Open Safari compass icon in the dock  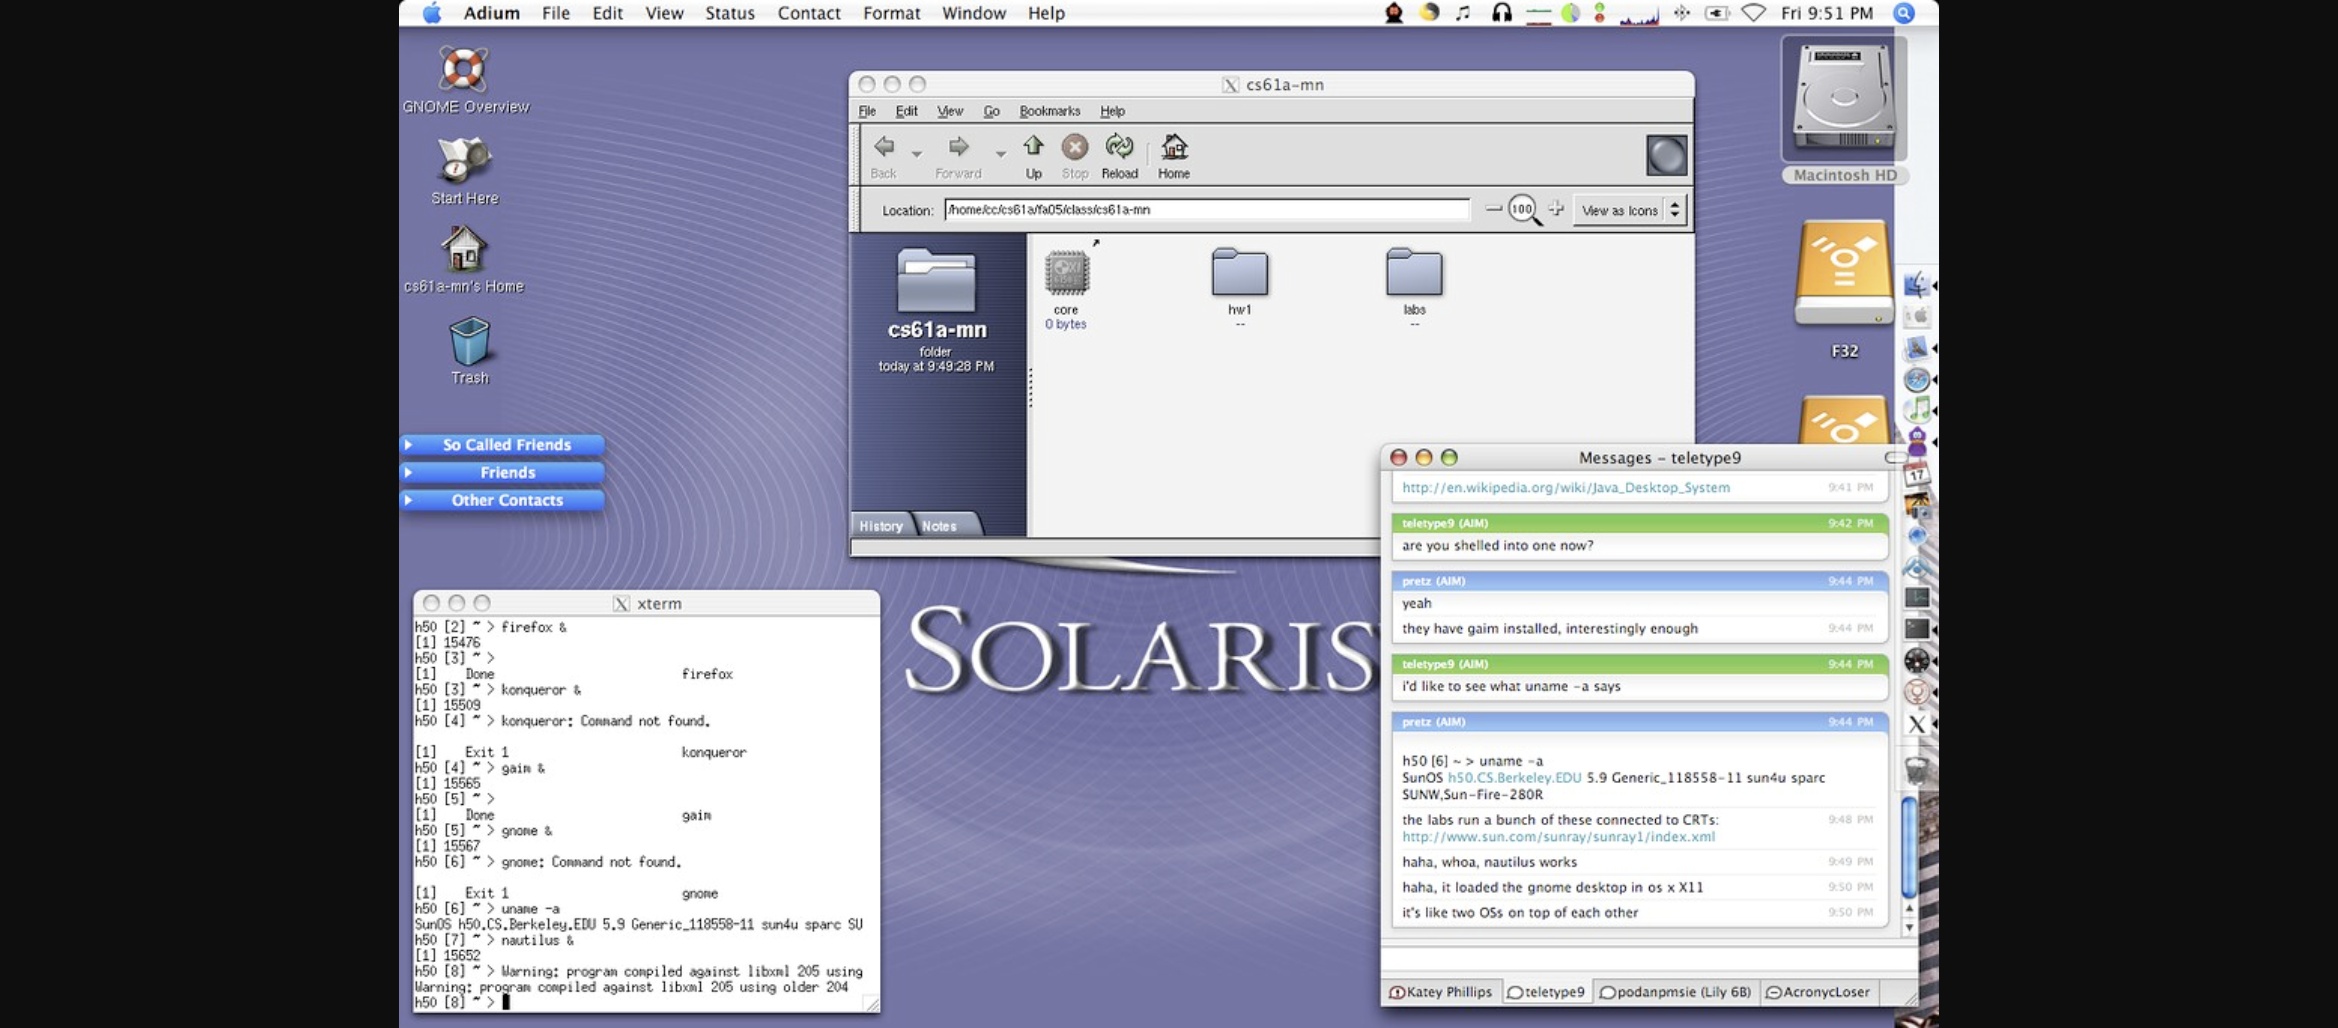(1916, 379)
